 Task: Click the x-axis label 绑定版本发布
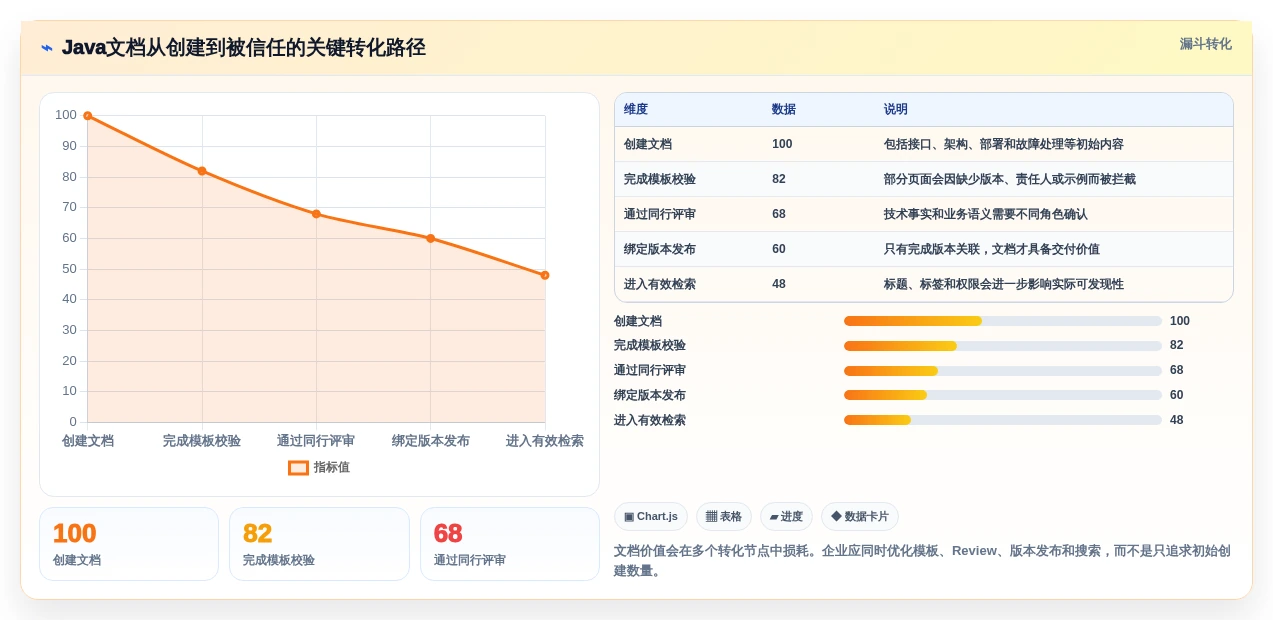(431, 441)
